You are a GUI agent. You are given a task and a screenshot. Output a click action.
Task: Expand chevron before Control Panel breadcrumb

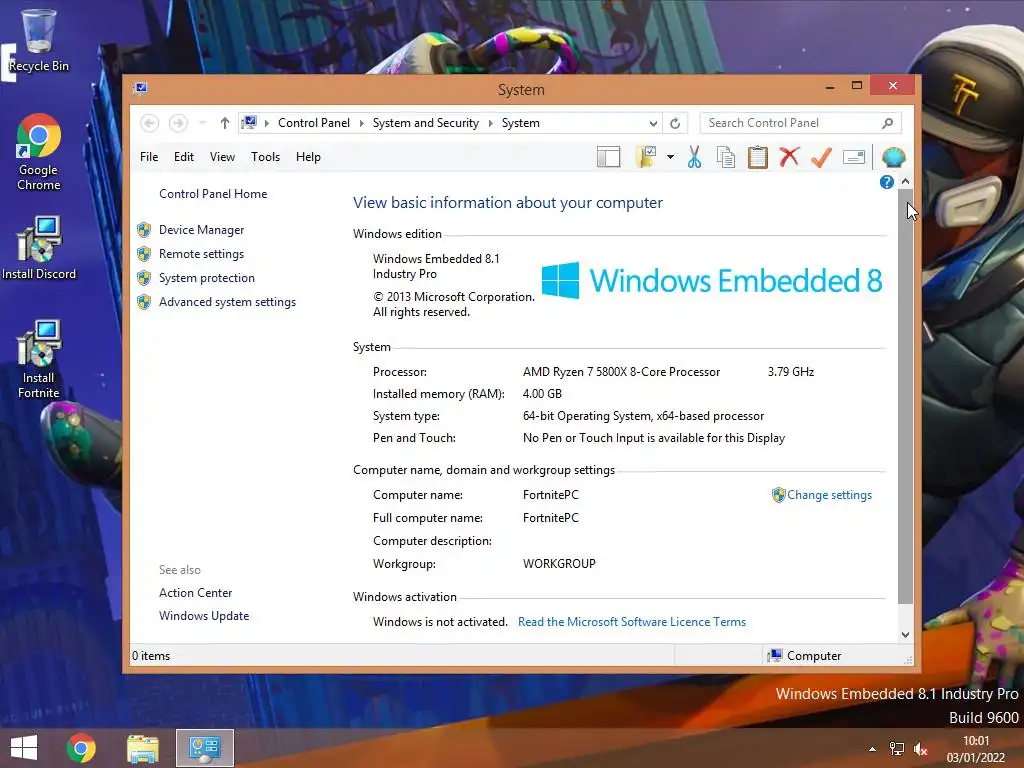tap(266, 123)
